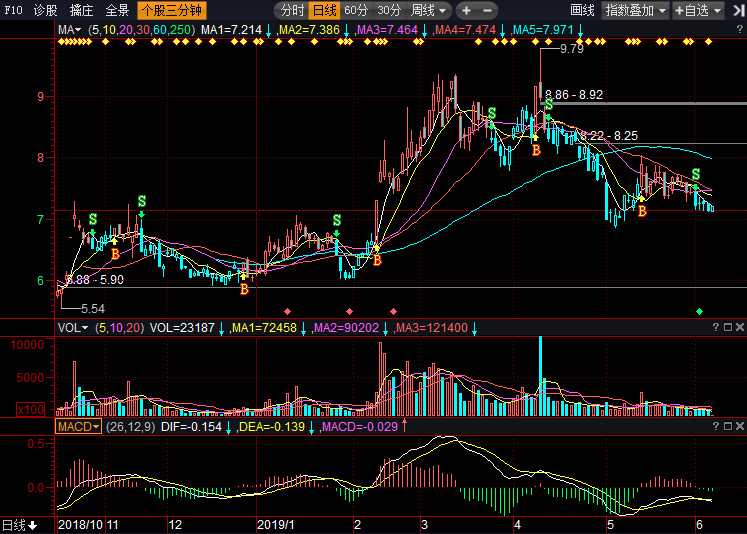The image size is (747, 534).
Task: Click the 2018/10 date label on time axis
Action: [81, 525]
